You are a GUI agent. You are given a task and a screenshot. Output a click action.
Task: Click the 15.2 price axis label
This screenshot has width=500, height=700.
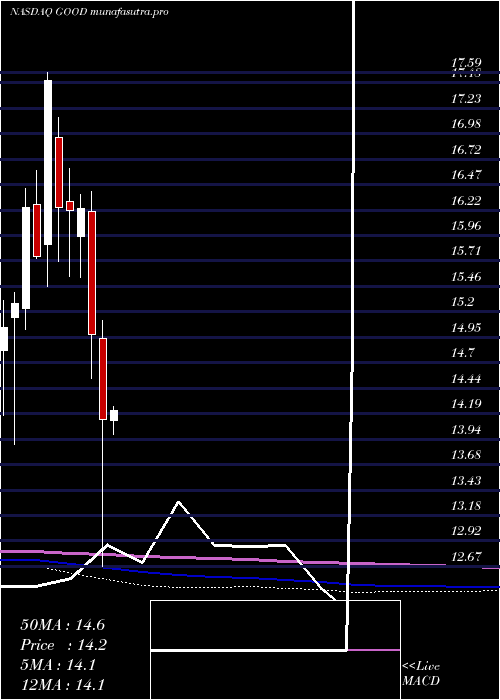[x=462, y=302]
